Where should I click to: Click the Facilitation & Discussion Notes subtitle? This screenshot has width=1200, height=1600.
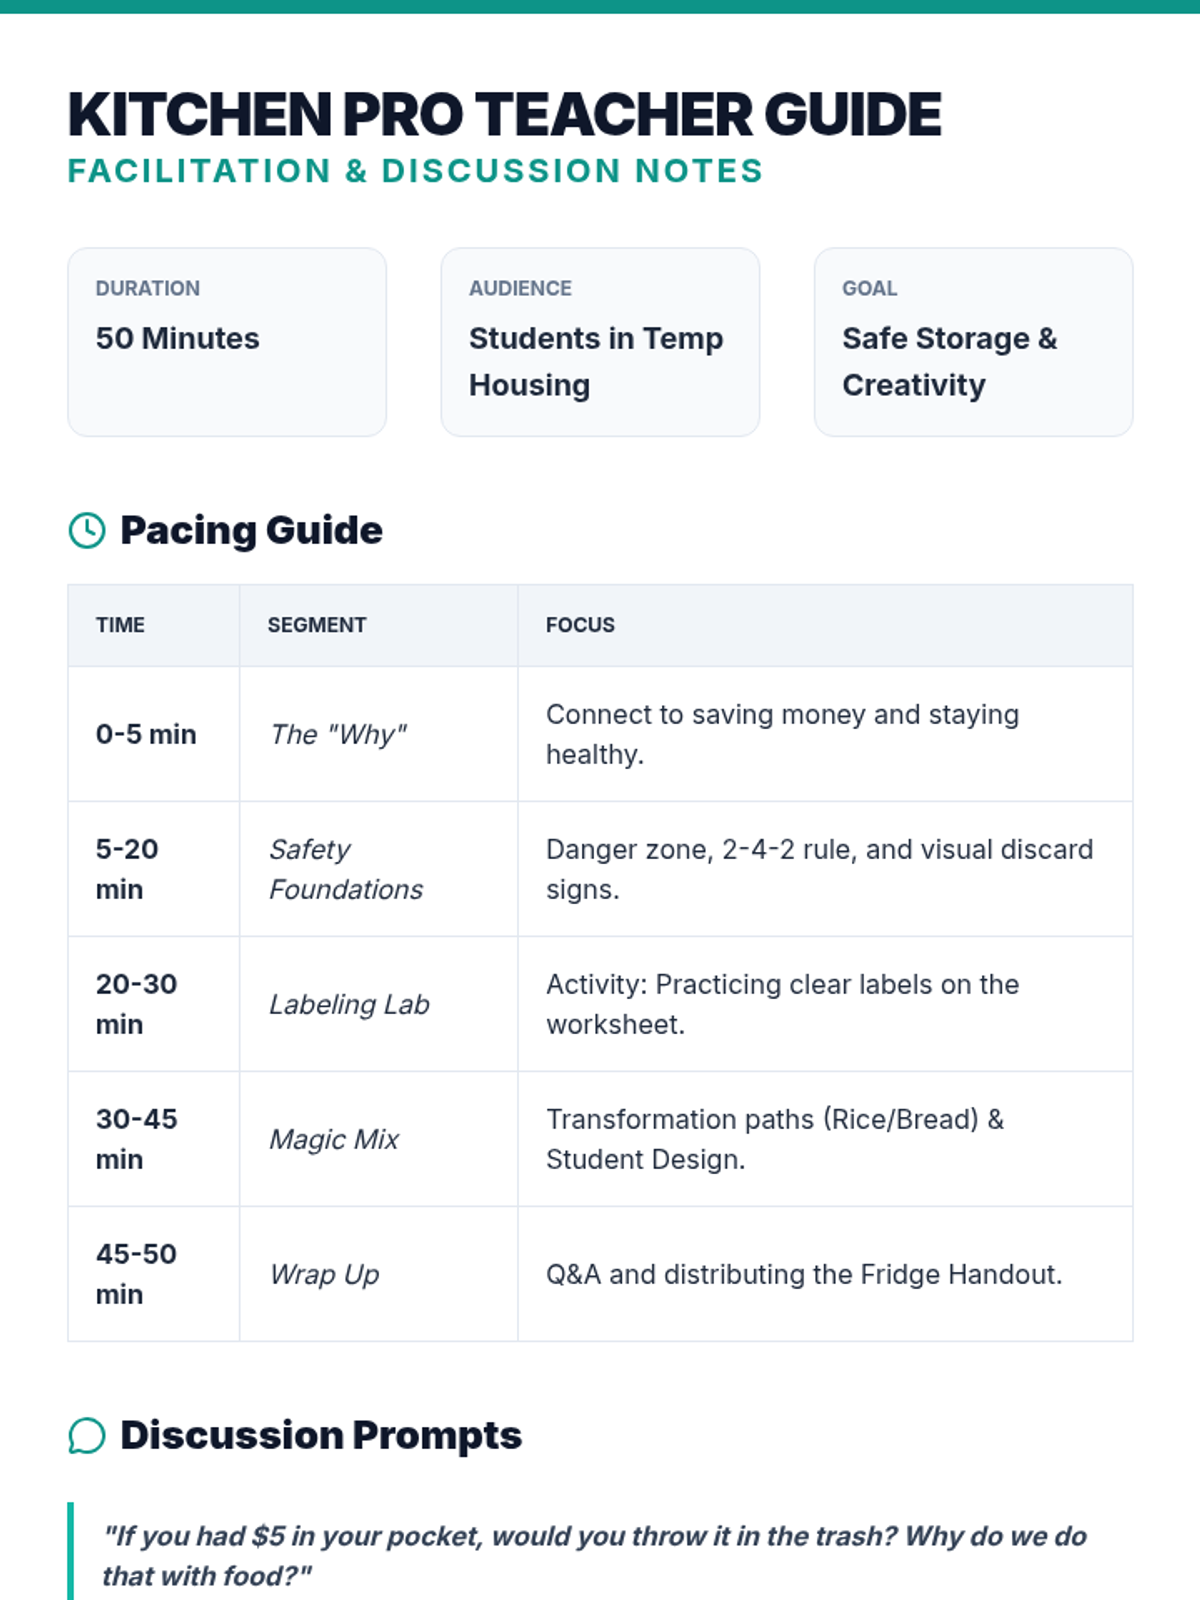pyautogui.click(x=415, y=171)
